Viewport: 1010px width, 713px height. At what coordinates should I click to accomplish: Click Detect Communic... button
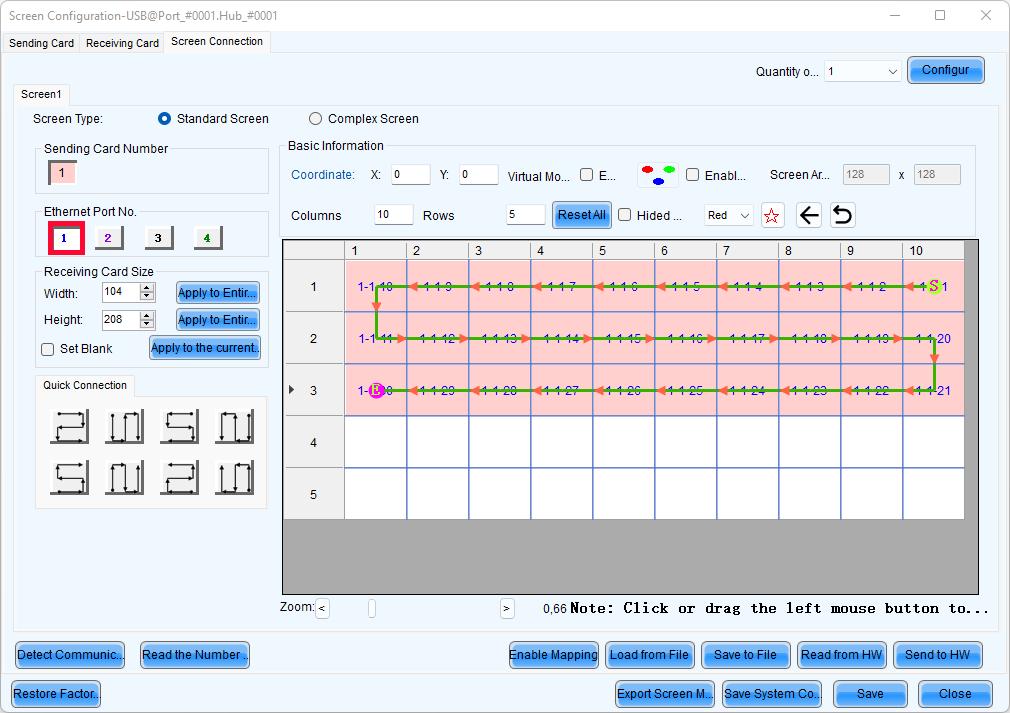[70, 655]
